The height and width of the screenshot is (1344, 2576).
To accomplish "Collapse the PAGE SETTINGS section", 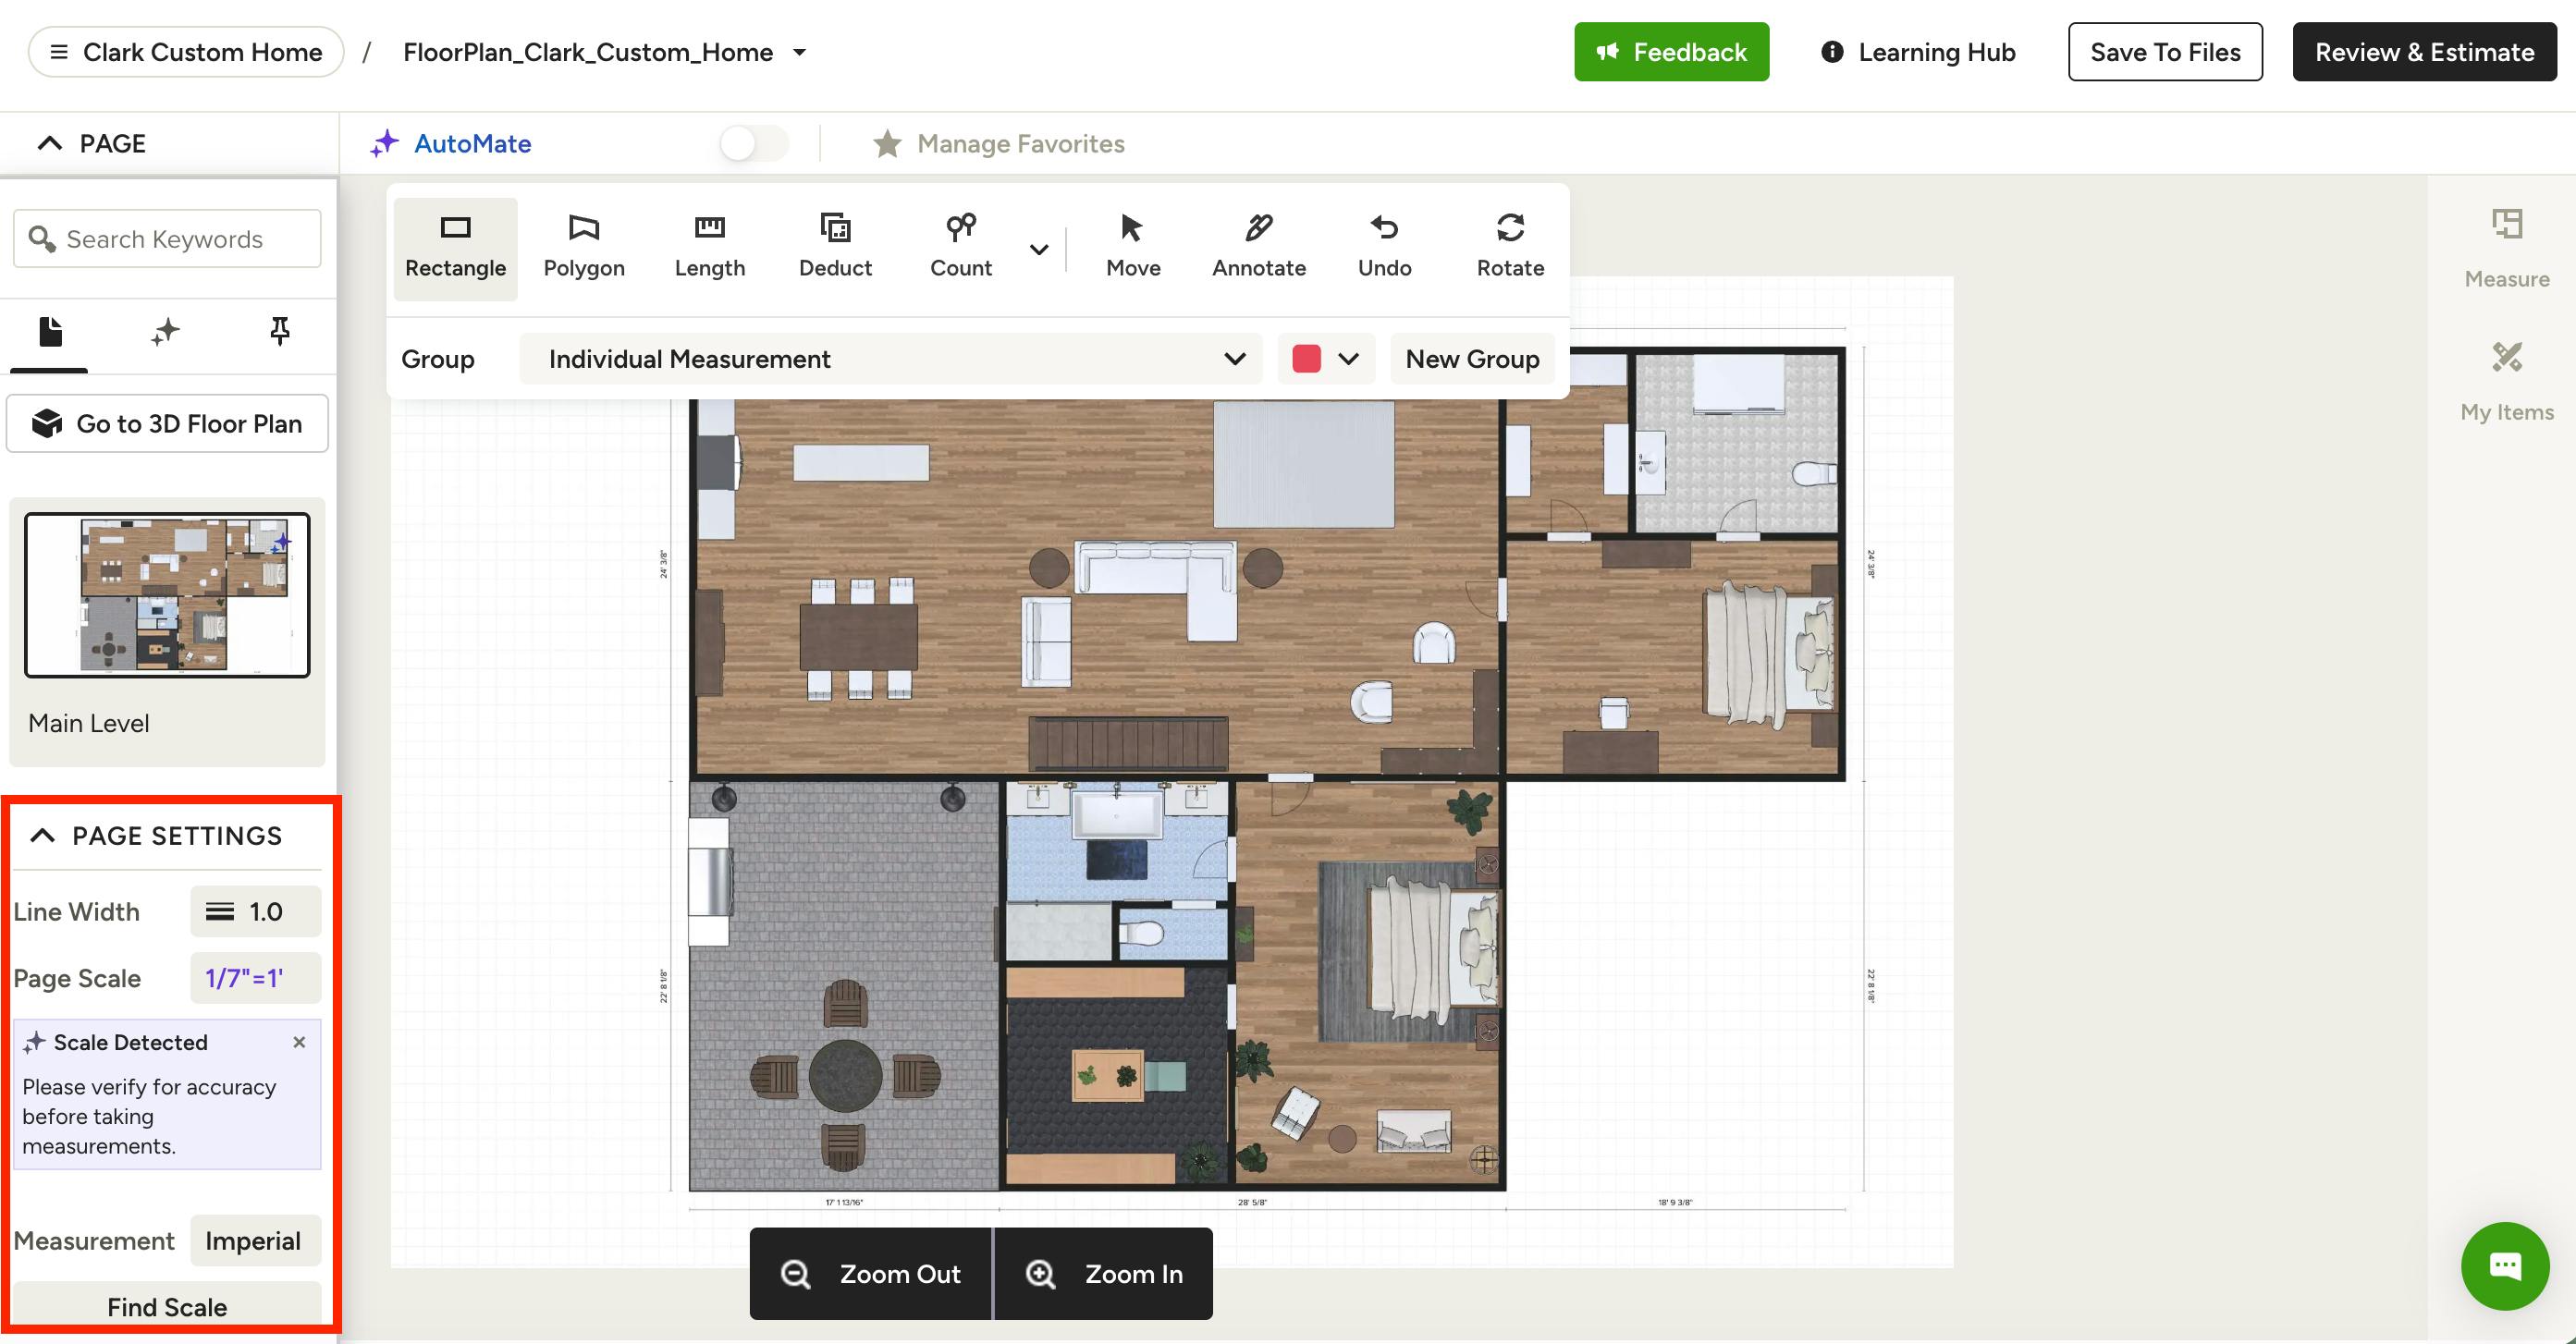I will coord(42,835).
